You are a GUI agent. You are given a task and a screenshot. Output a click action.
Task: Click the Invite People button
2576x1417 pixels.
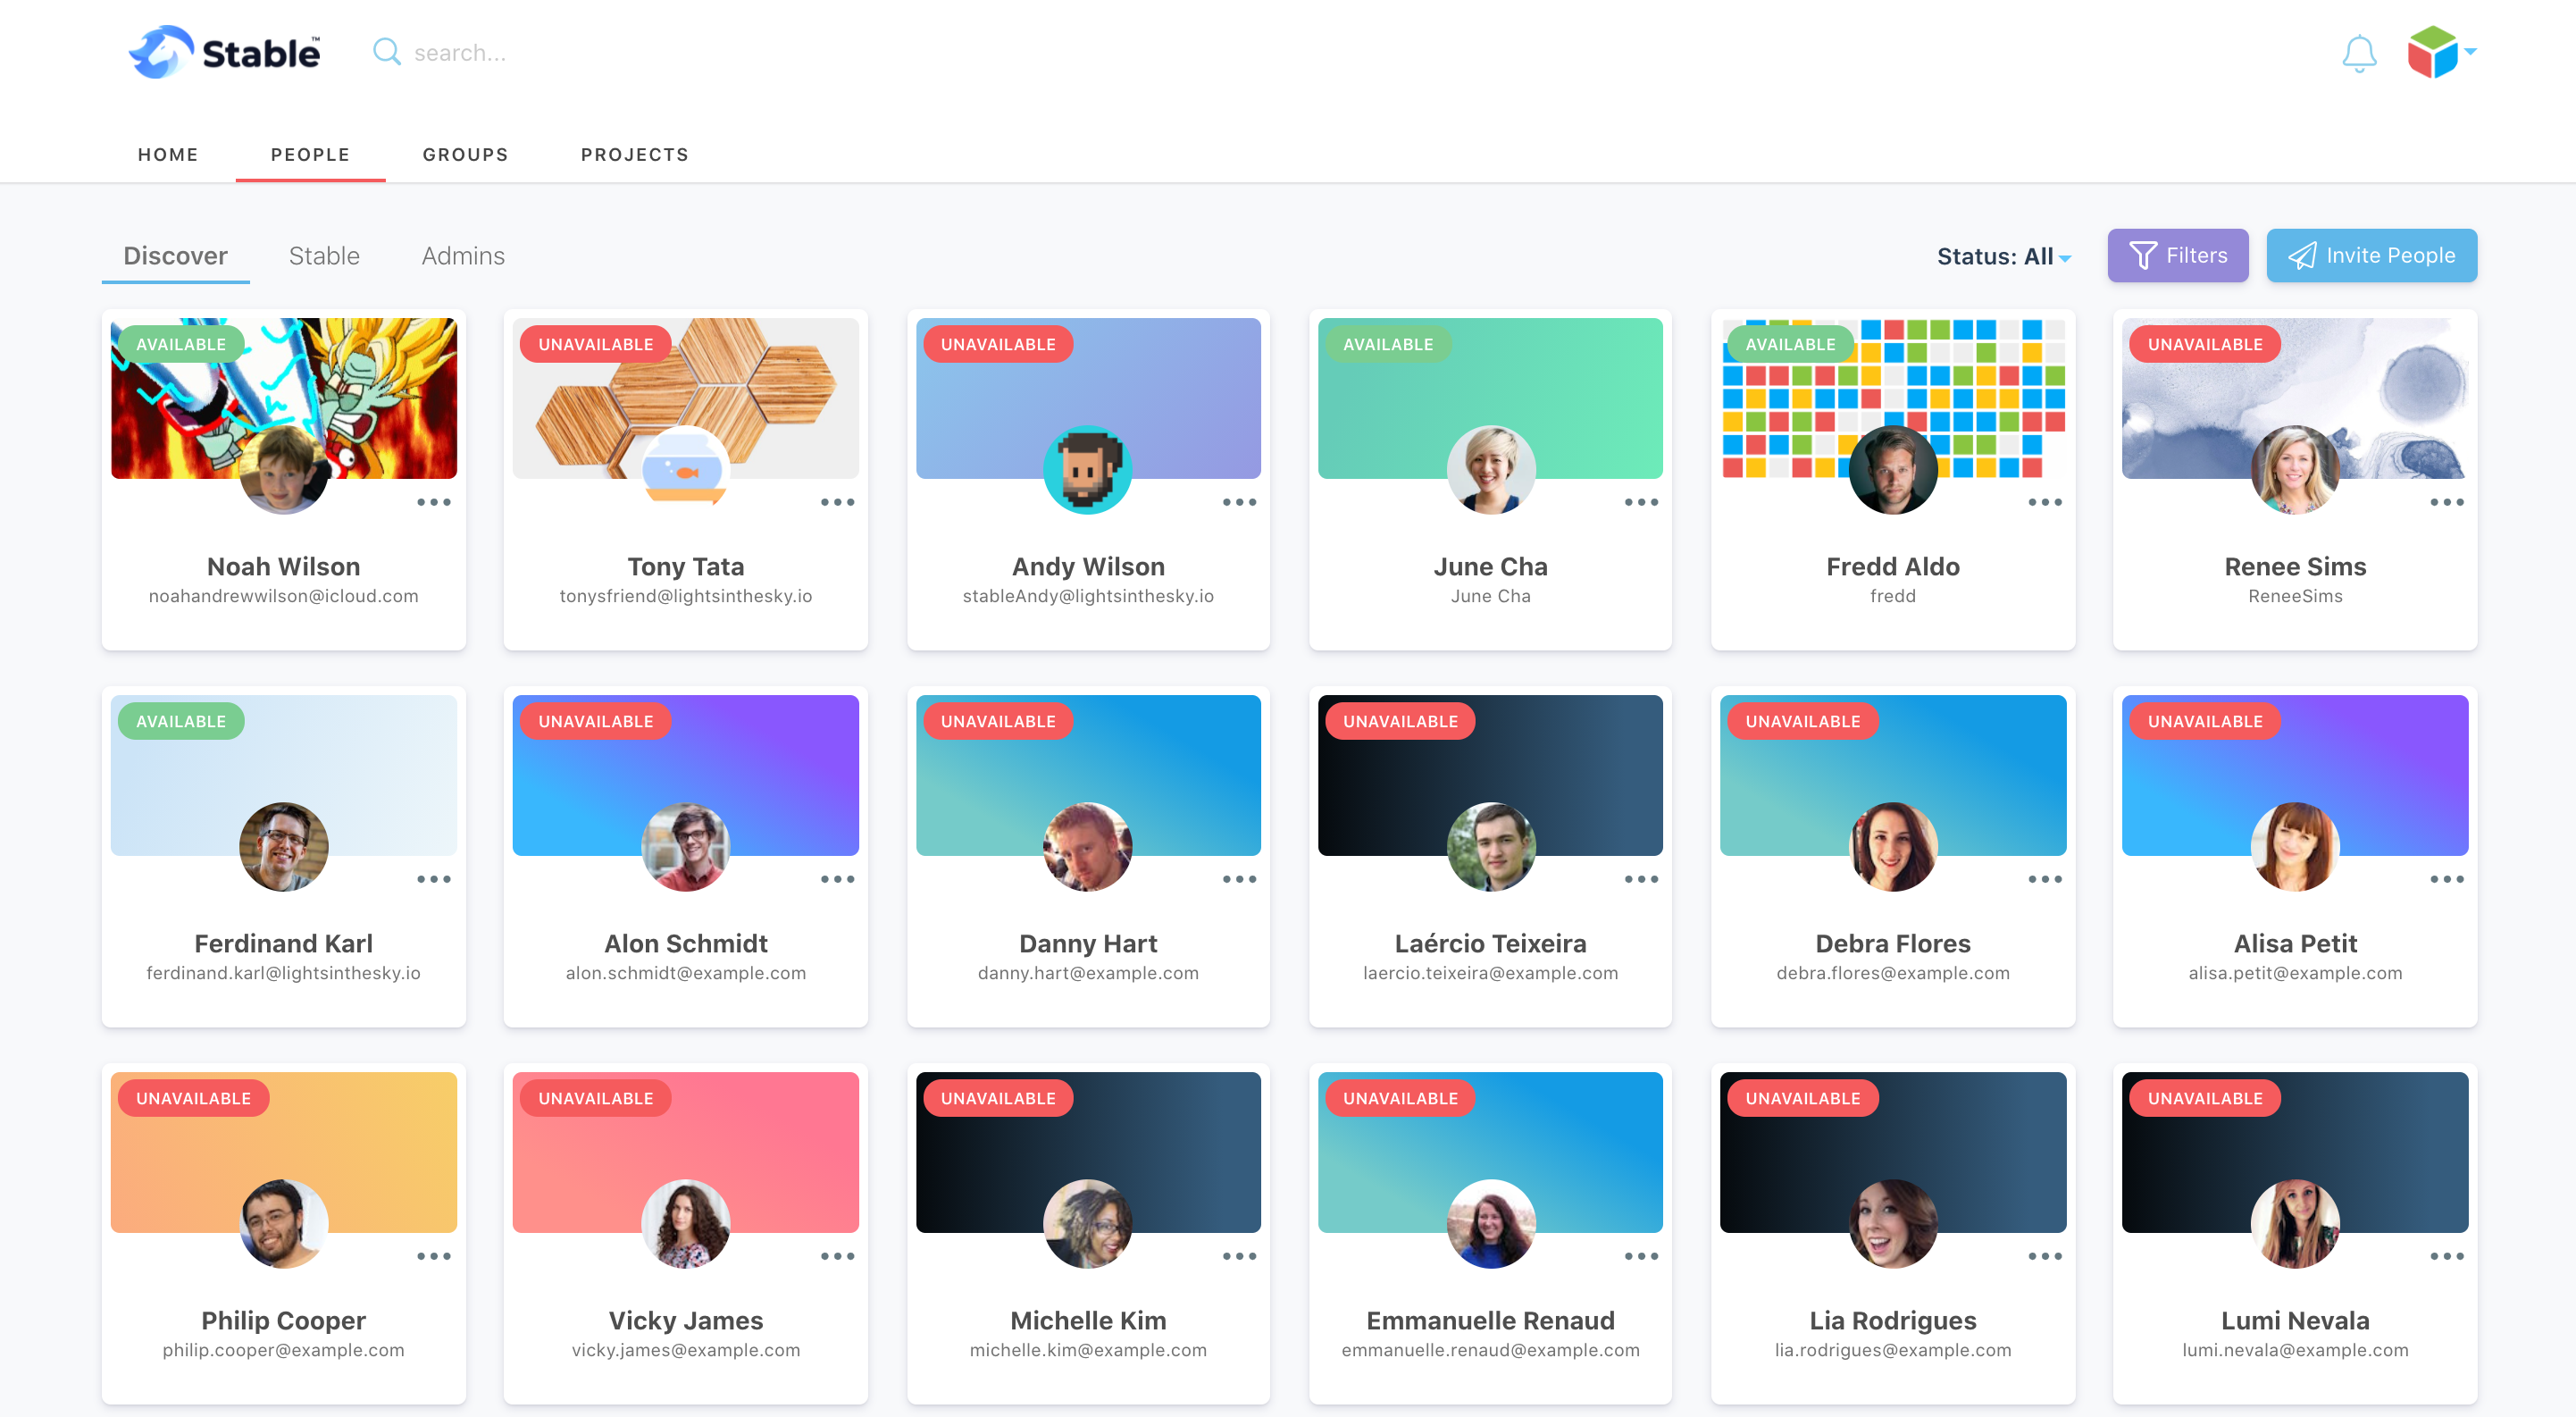point(2371,256)
